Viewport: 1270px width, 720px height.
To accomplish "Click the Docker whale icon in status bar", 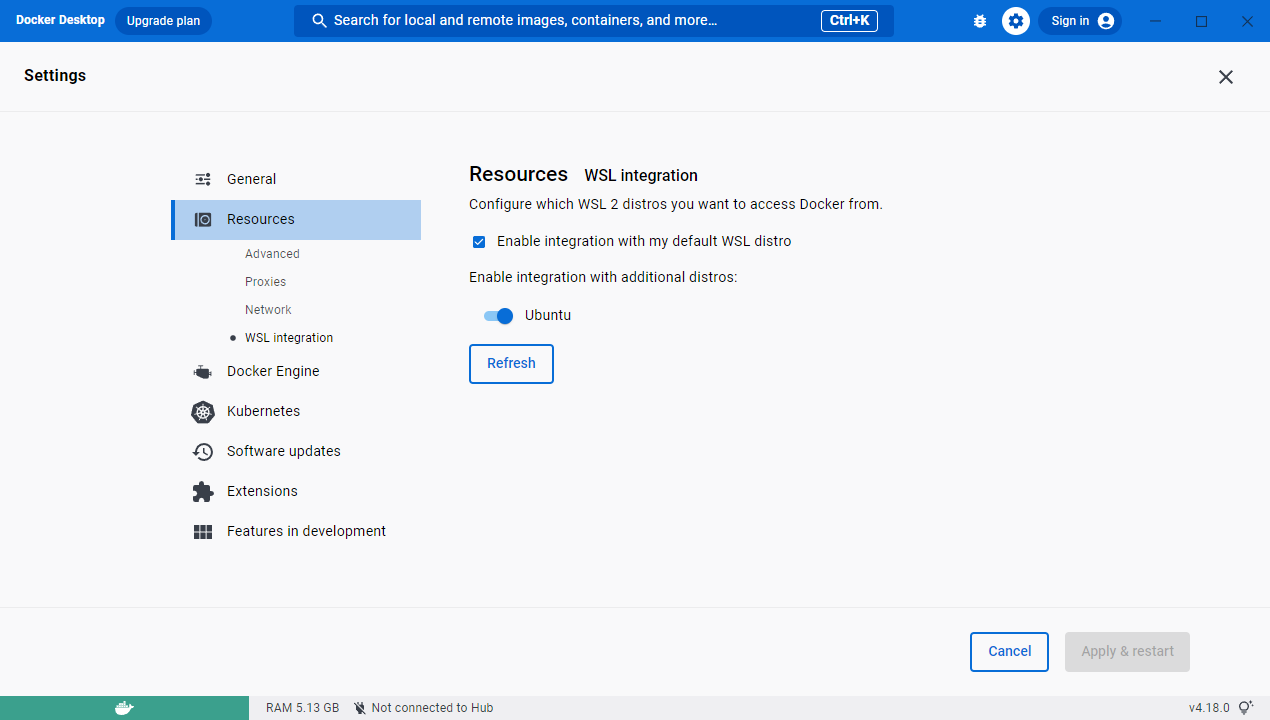I will pyautogui.click(x=124, y=707).
